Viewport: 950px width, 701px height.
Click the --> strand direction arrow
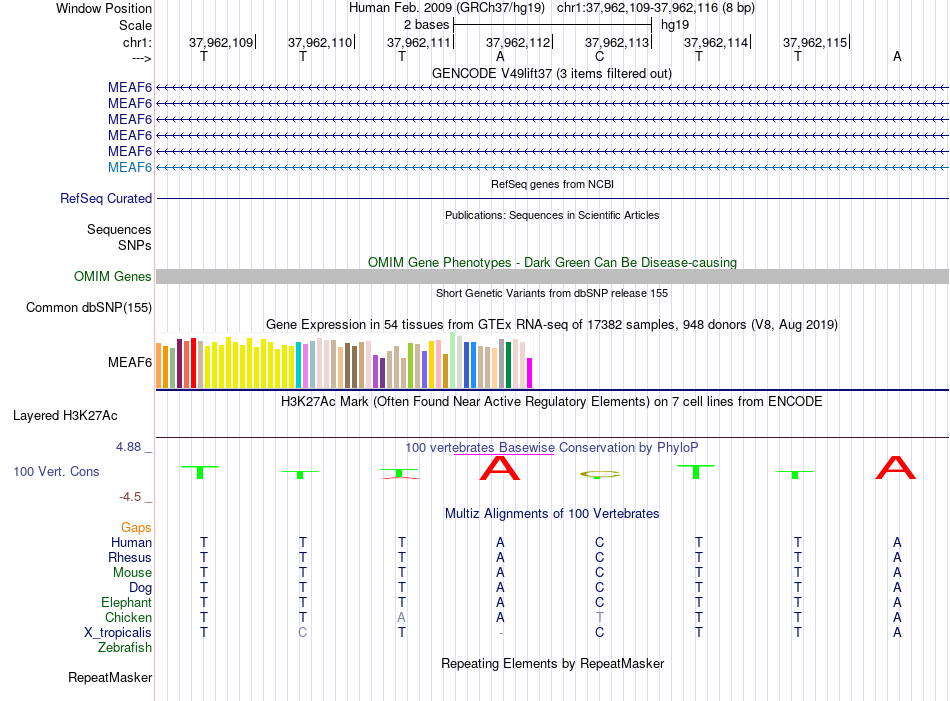point(142,58)
